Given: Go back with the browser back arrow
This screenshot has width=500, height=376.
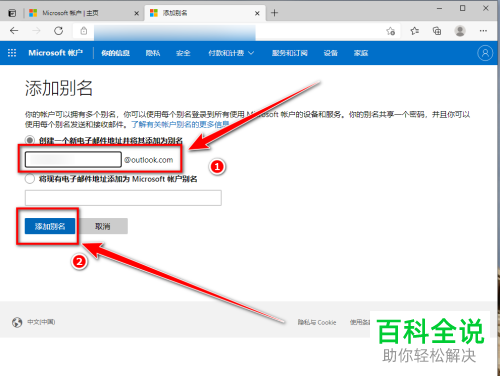Looking at the screenshot, I should point(14,31).
